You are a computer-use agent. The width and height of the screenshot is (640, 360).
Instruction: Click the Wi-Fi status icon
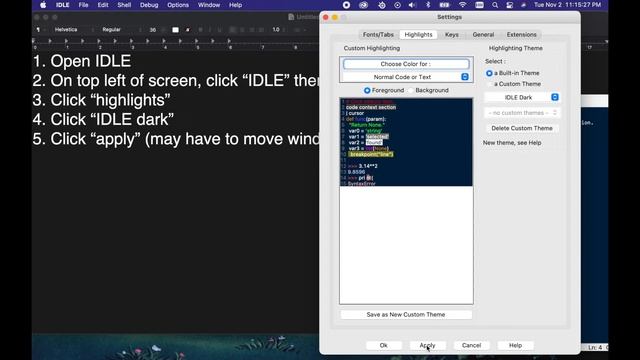[462, 5]
